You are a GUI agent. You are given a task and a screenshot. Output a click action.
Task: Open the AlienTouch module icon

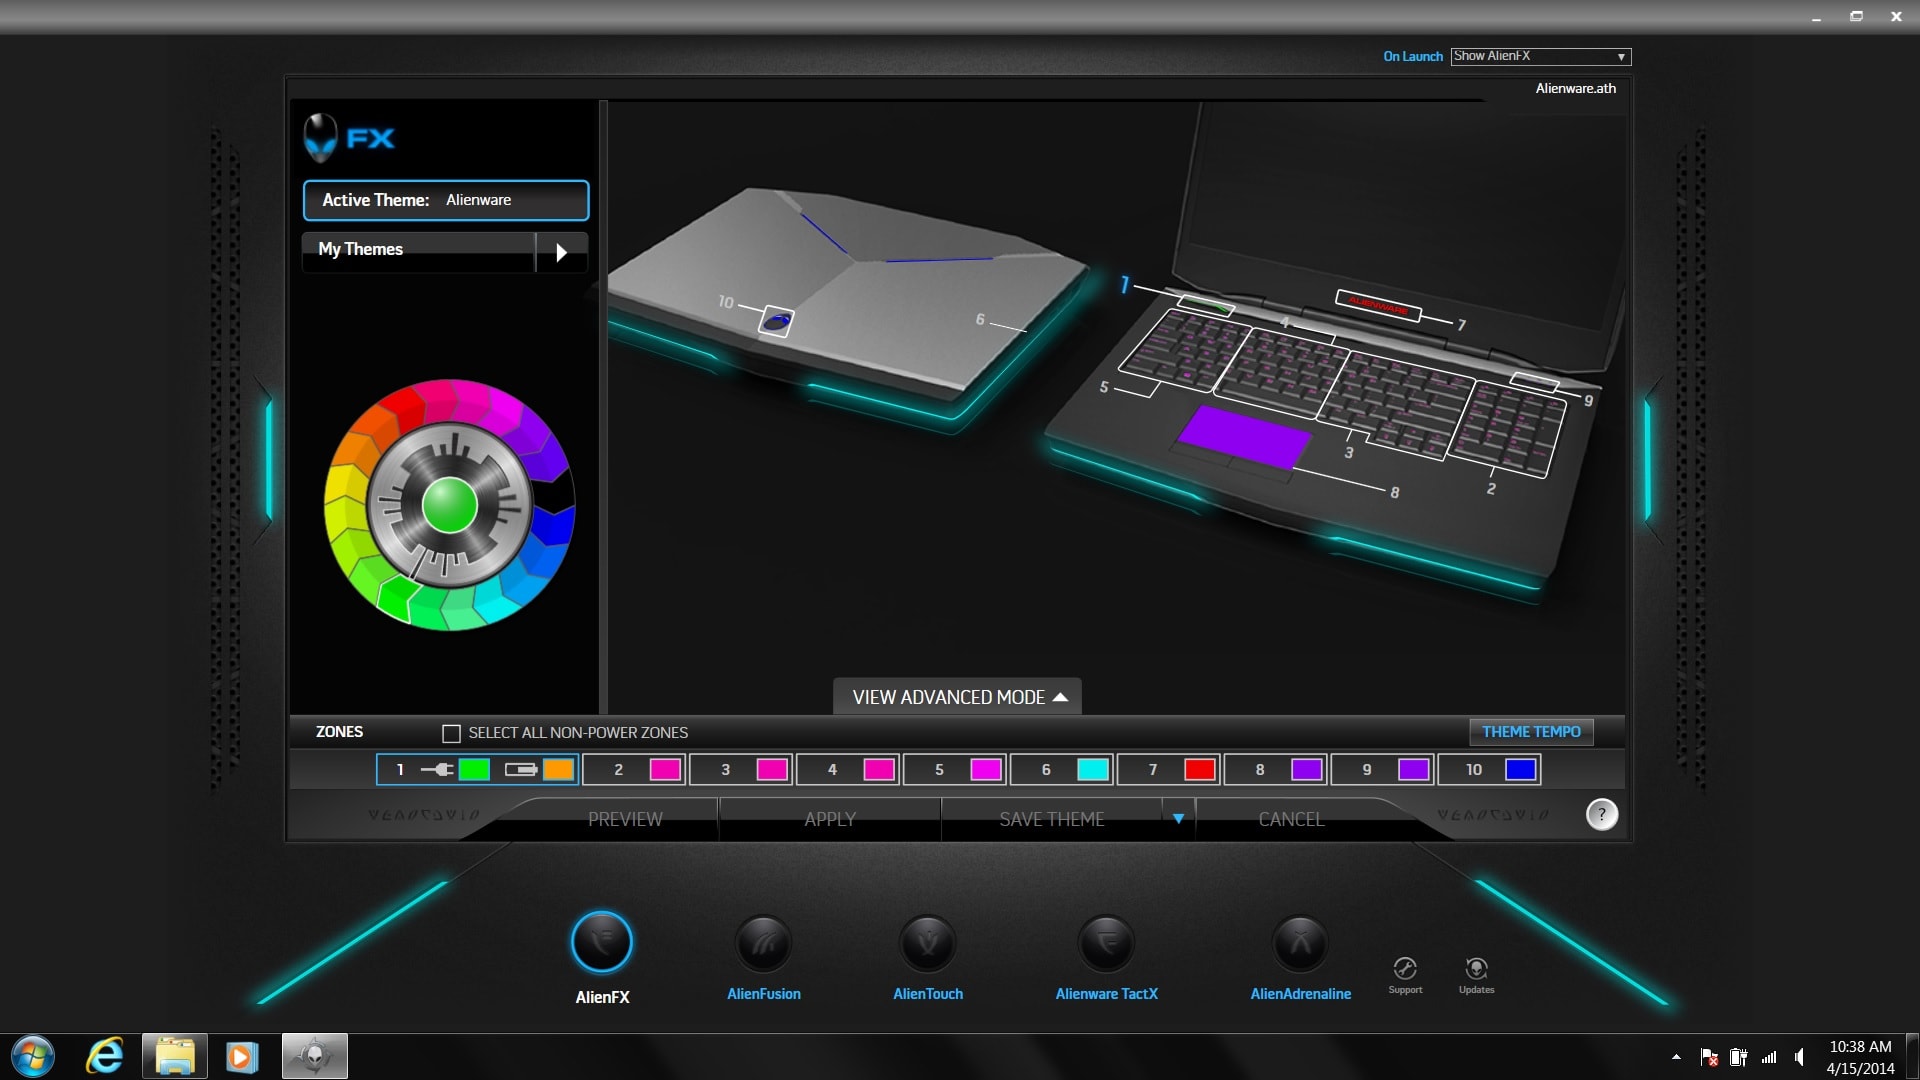(927, 944)
